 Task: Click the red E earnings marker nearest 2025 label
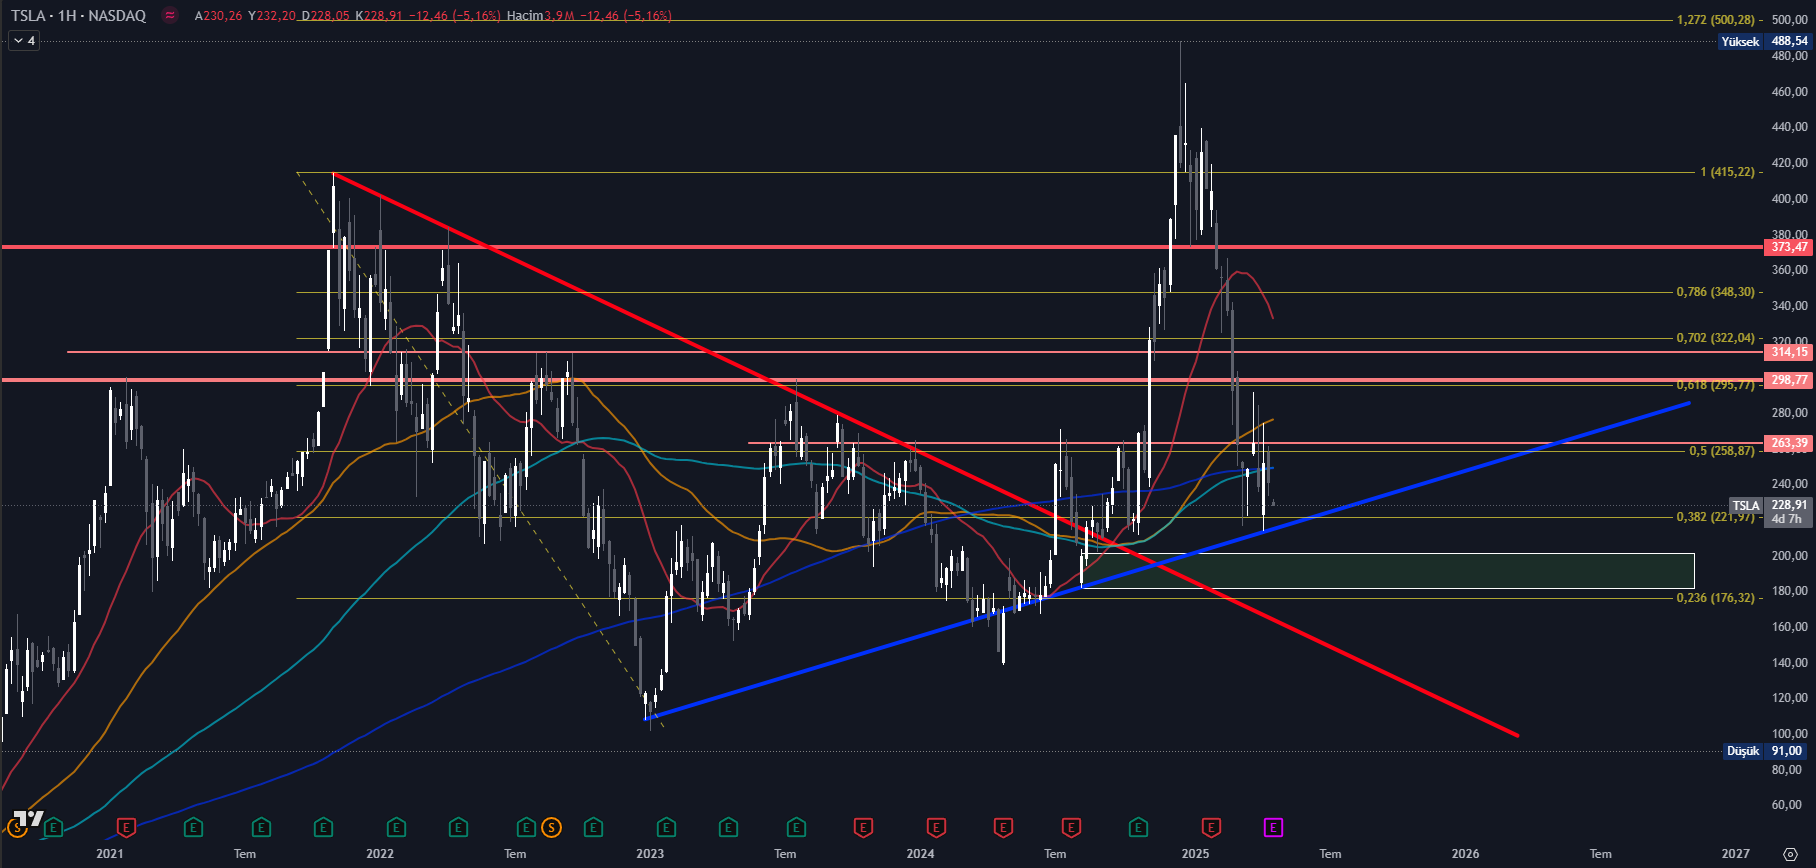coord(1211,828)
